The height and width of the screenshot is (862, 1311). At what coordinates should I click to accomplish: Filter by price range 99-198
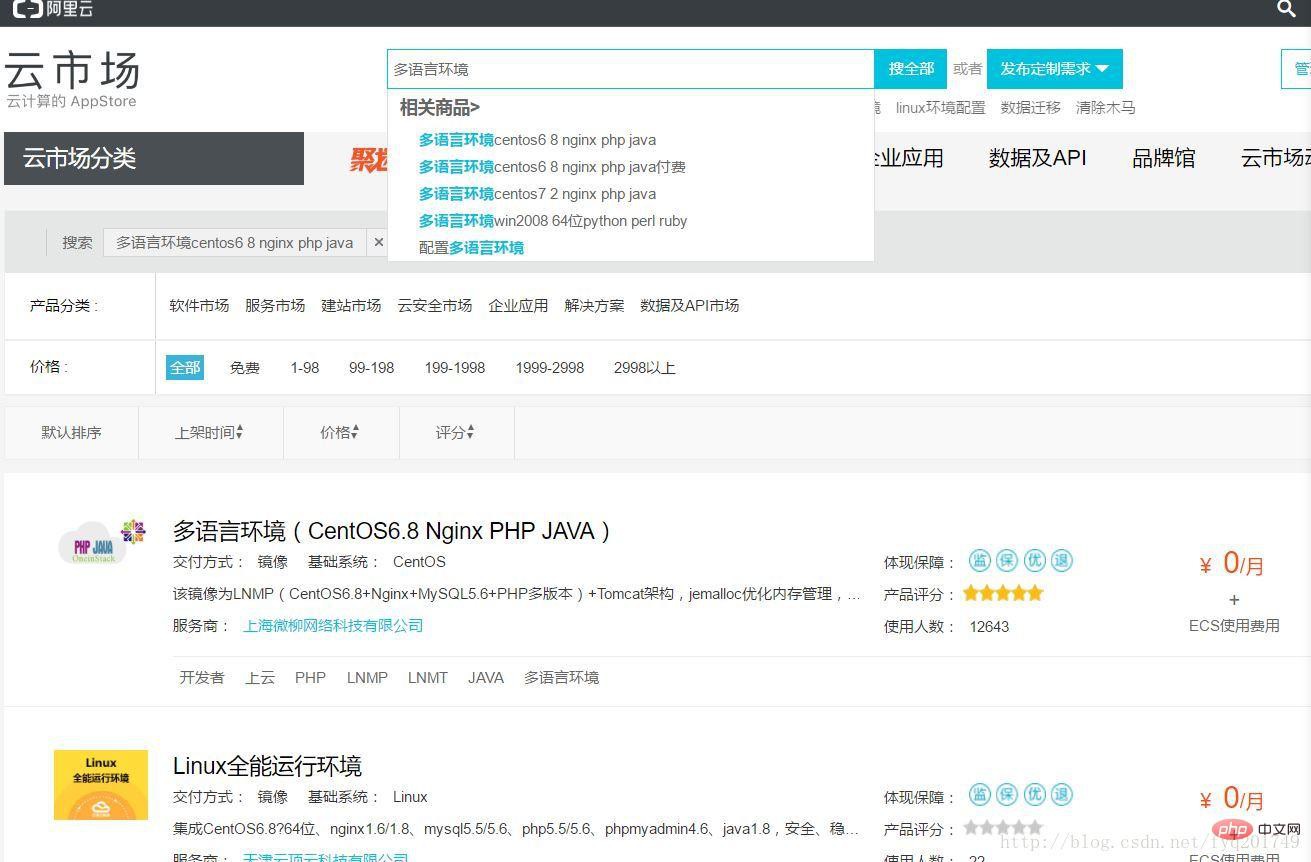coord(371,368)
